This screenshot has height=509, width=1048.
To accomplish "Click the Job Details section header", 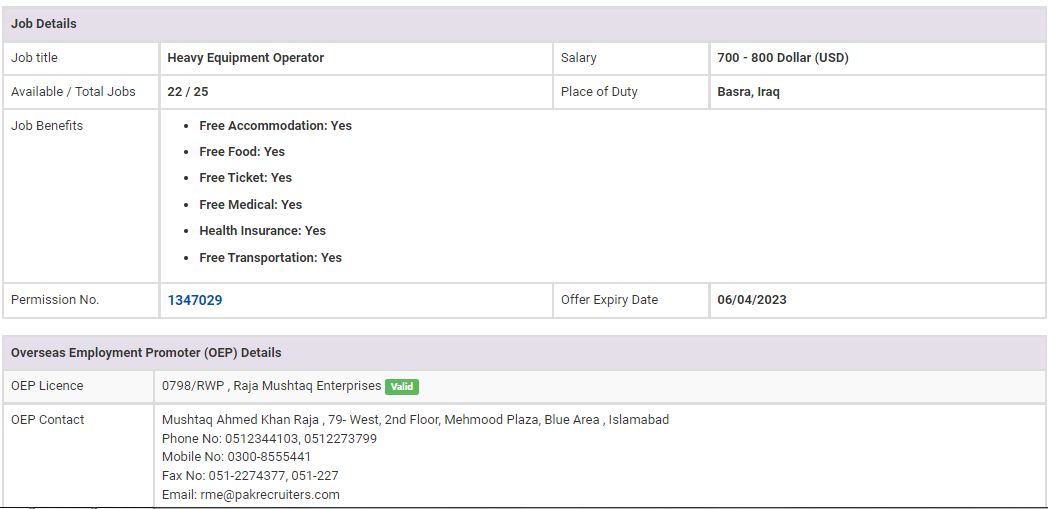I will point(44,23).
